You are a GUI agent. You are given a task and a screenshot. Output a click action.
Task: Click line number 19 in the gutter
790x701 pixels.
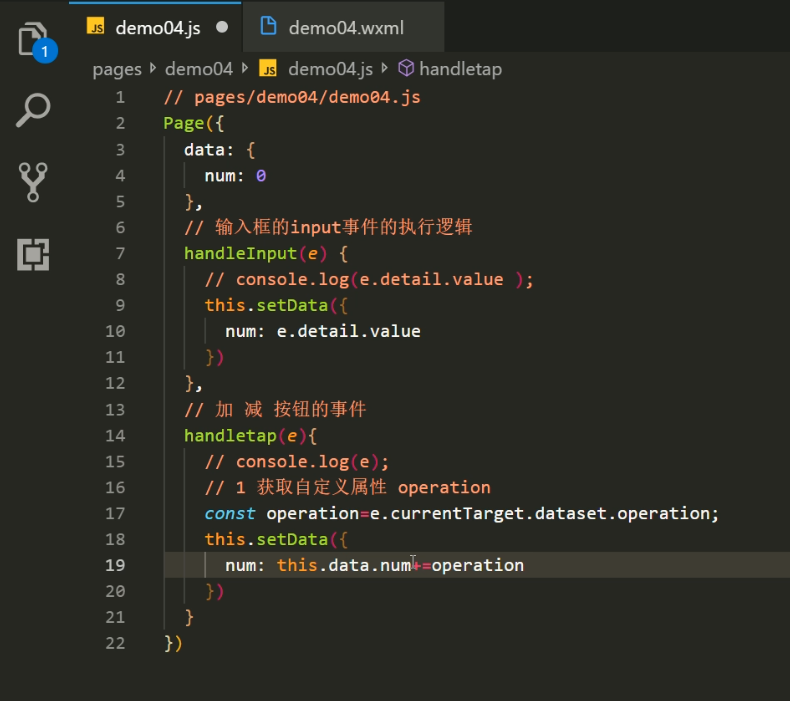pos(115,565)
